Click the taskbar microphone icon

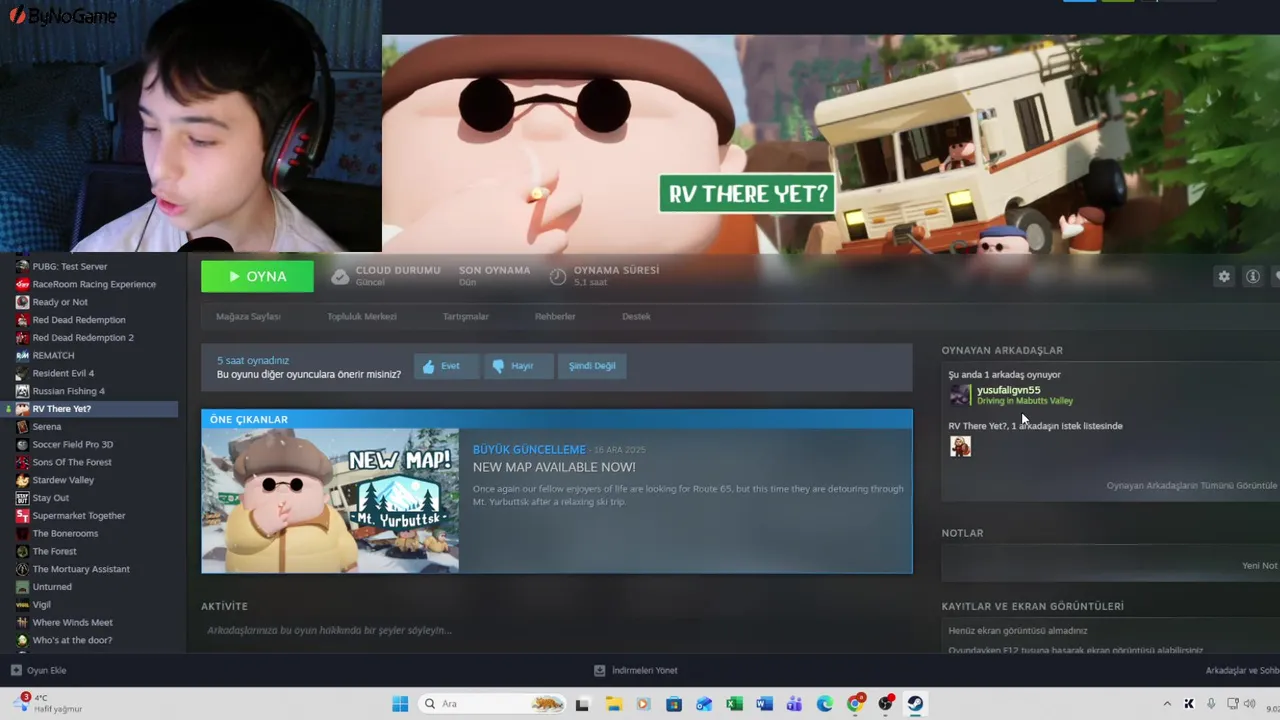click(x=1211, y=704)
